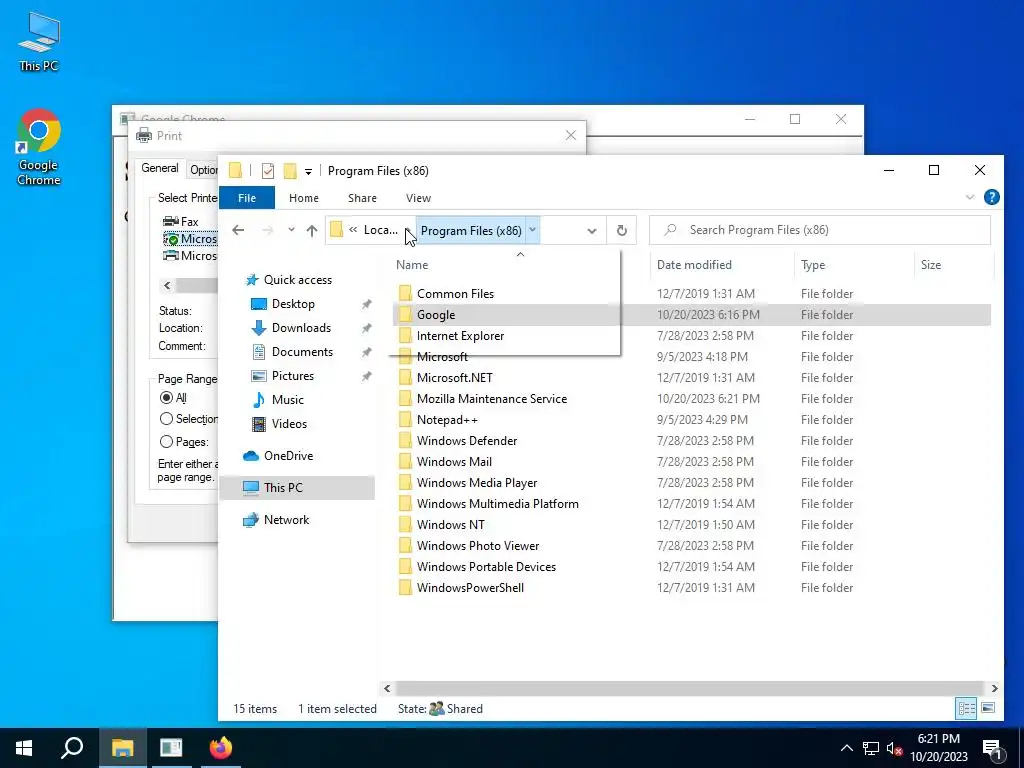The height and width of the screenshot is (768, 1024).
Task: Select the Microsoft.NET folder
Action: tap(455, 377)
